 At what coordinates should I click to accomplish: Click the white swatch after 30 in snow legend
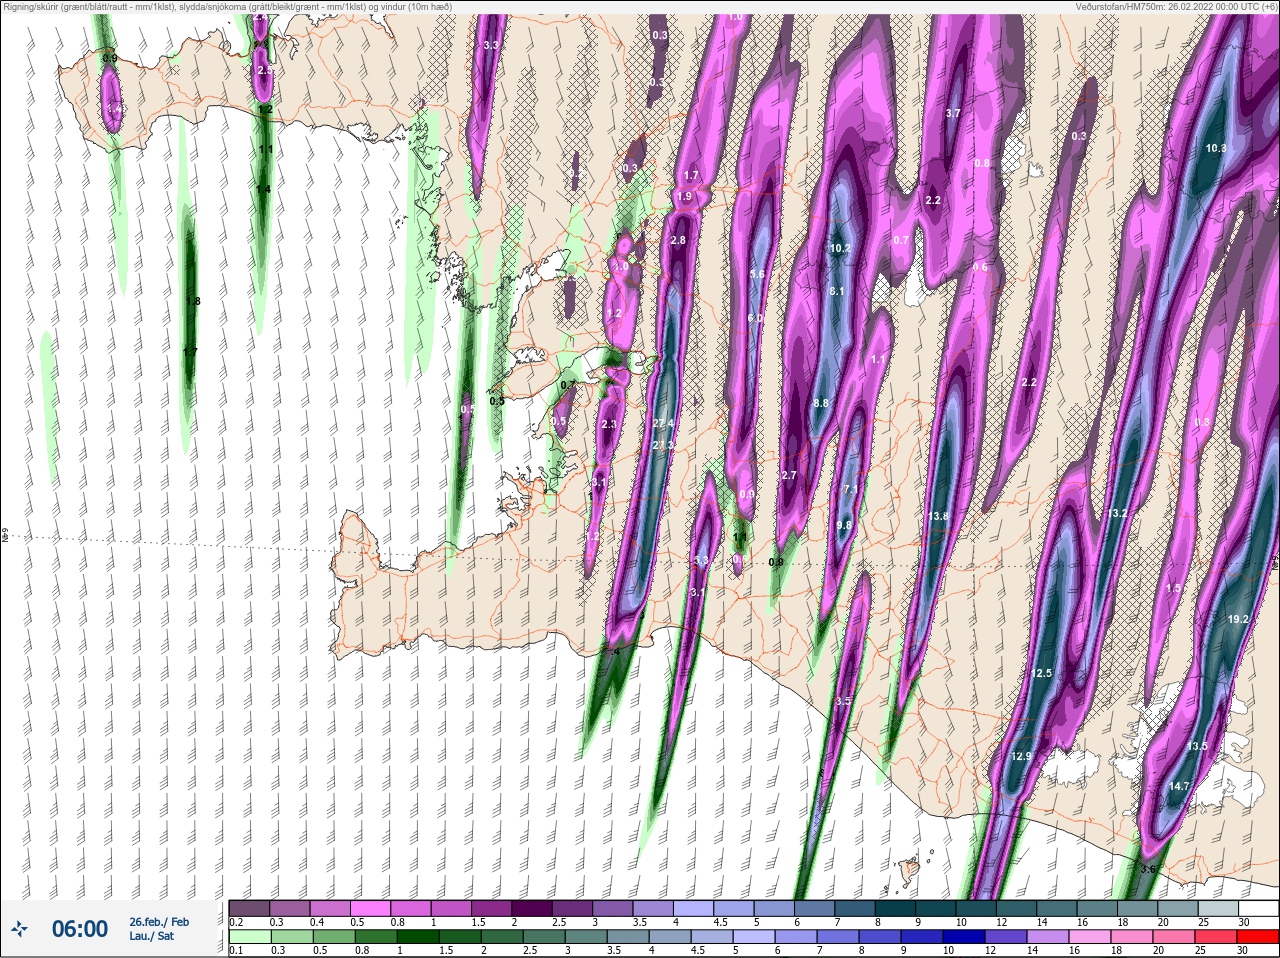(1259, 908)
